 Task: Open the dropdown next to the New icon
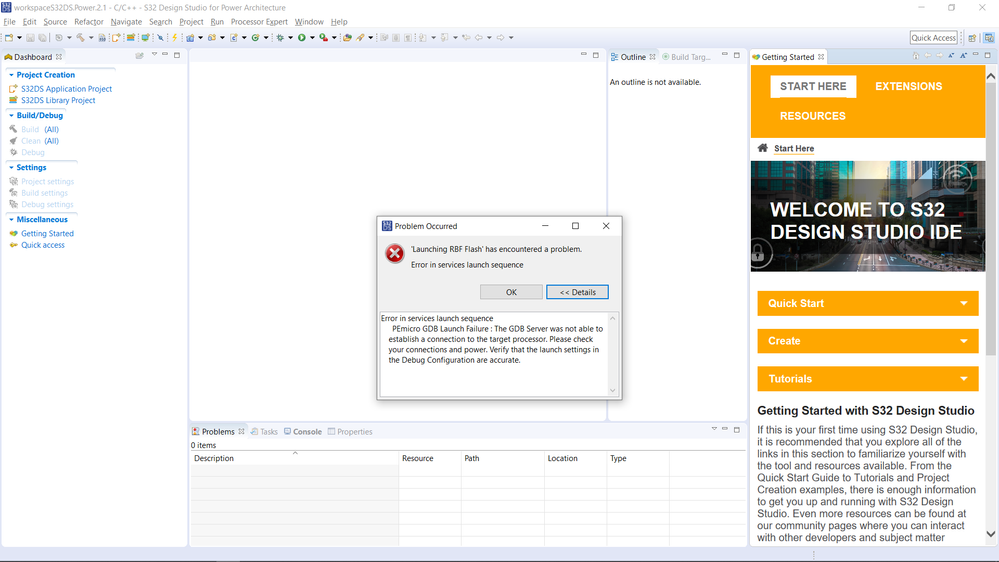tap(19, 38)
